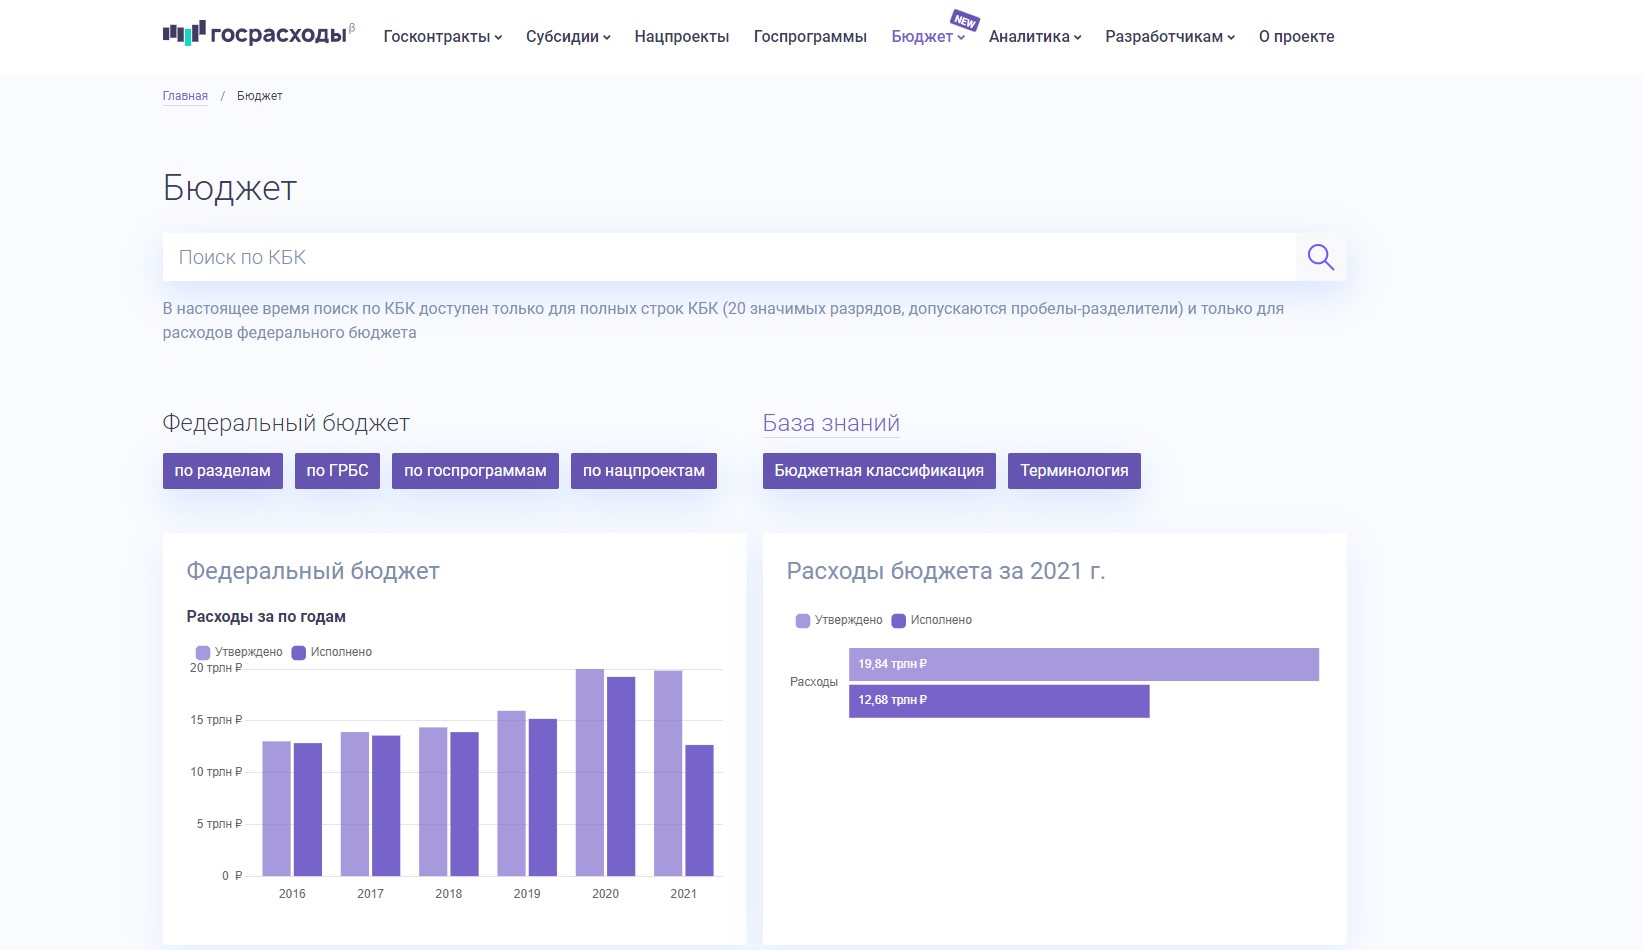Viewport: 1643px width, 950px height.
Task: Click the 2018 axis label
Action: pos(449,894)
